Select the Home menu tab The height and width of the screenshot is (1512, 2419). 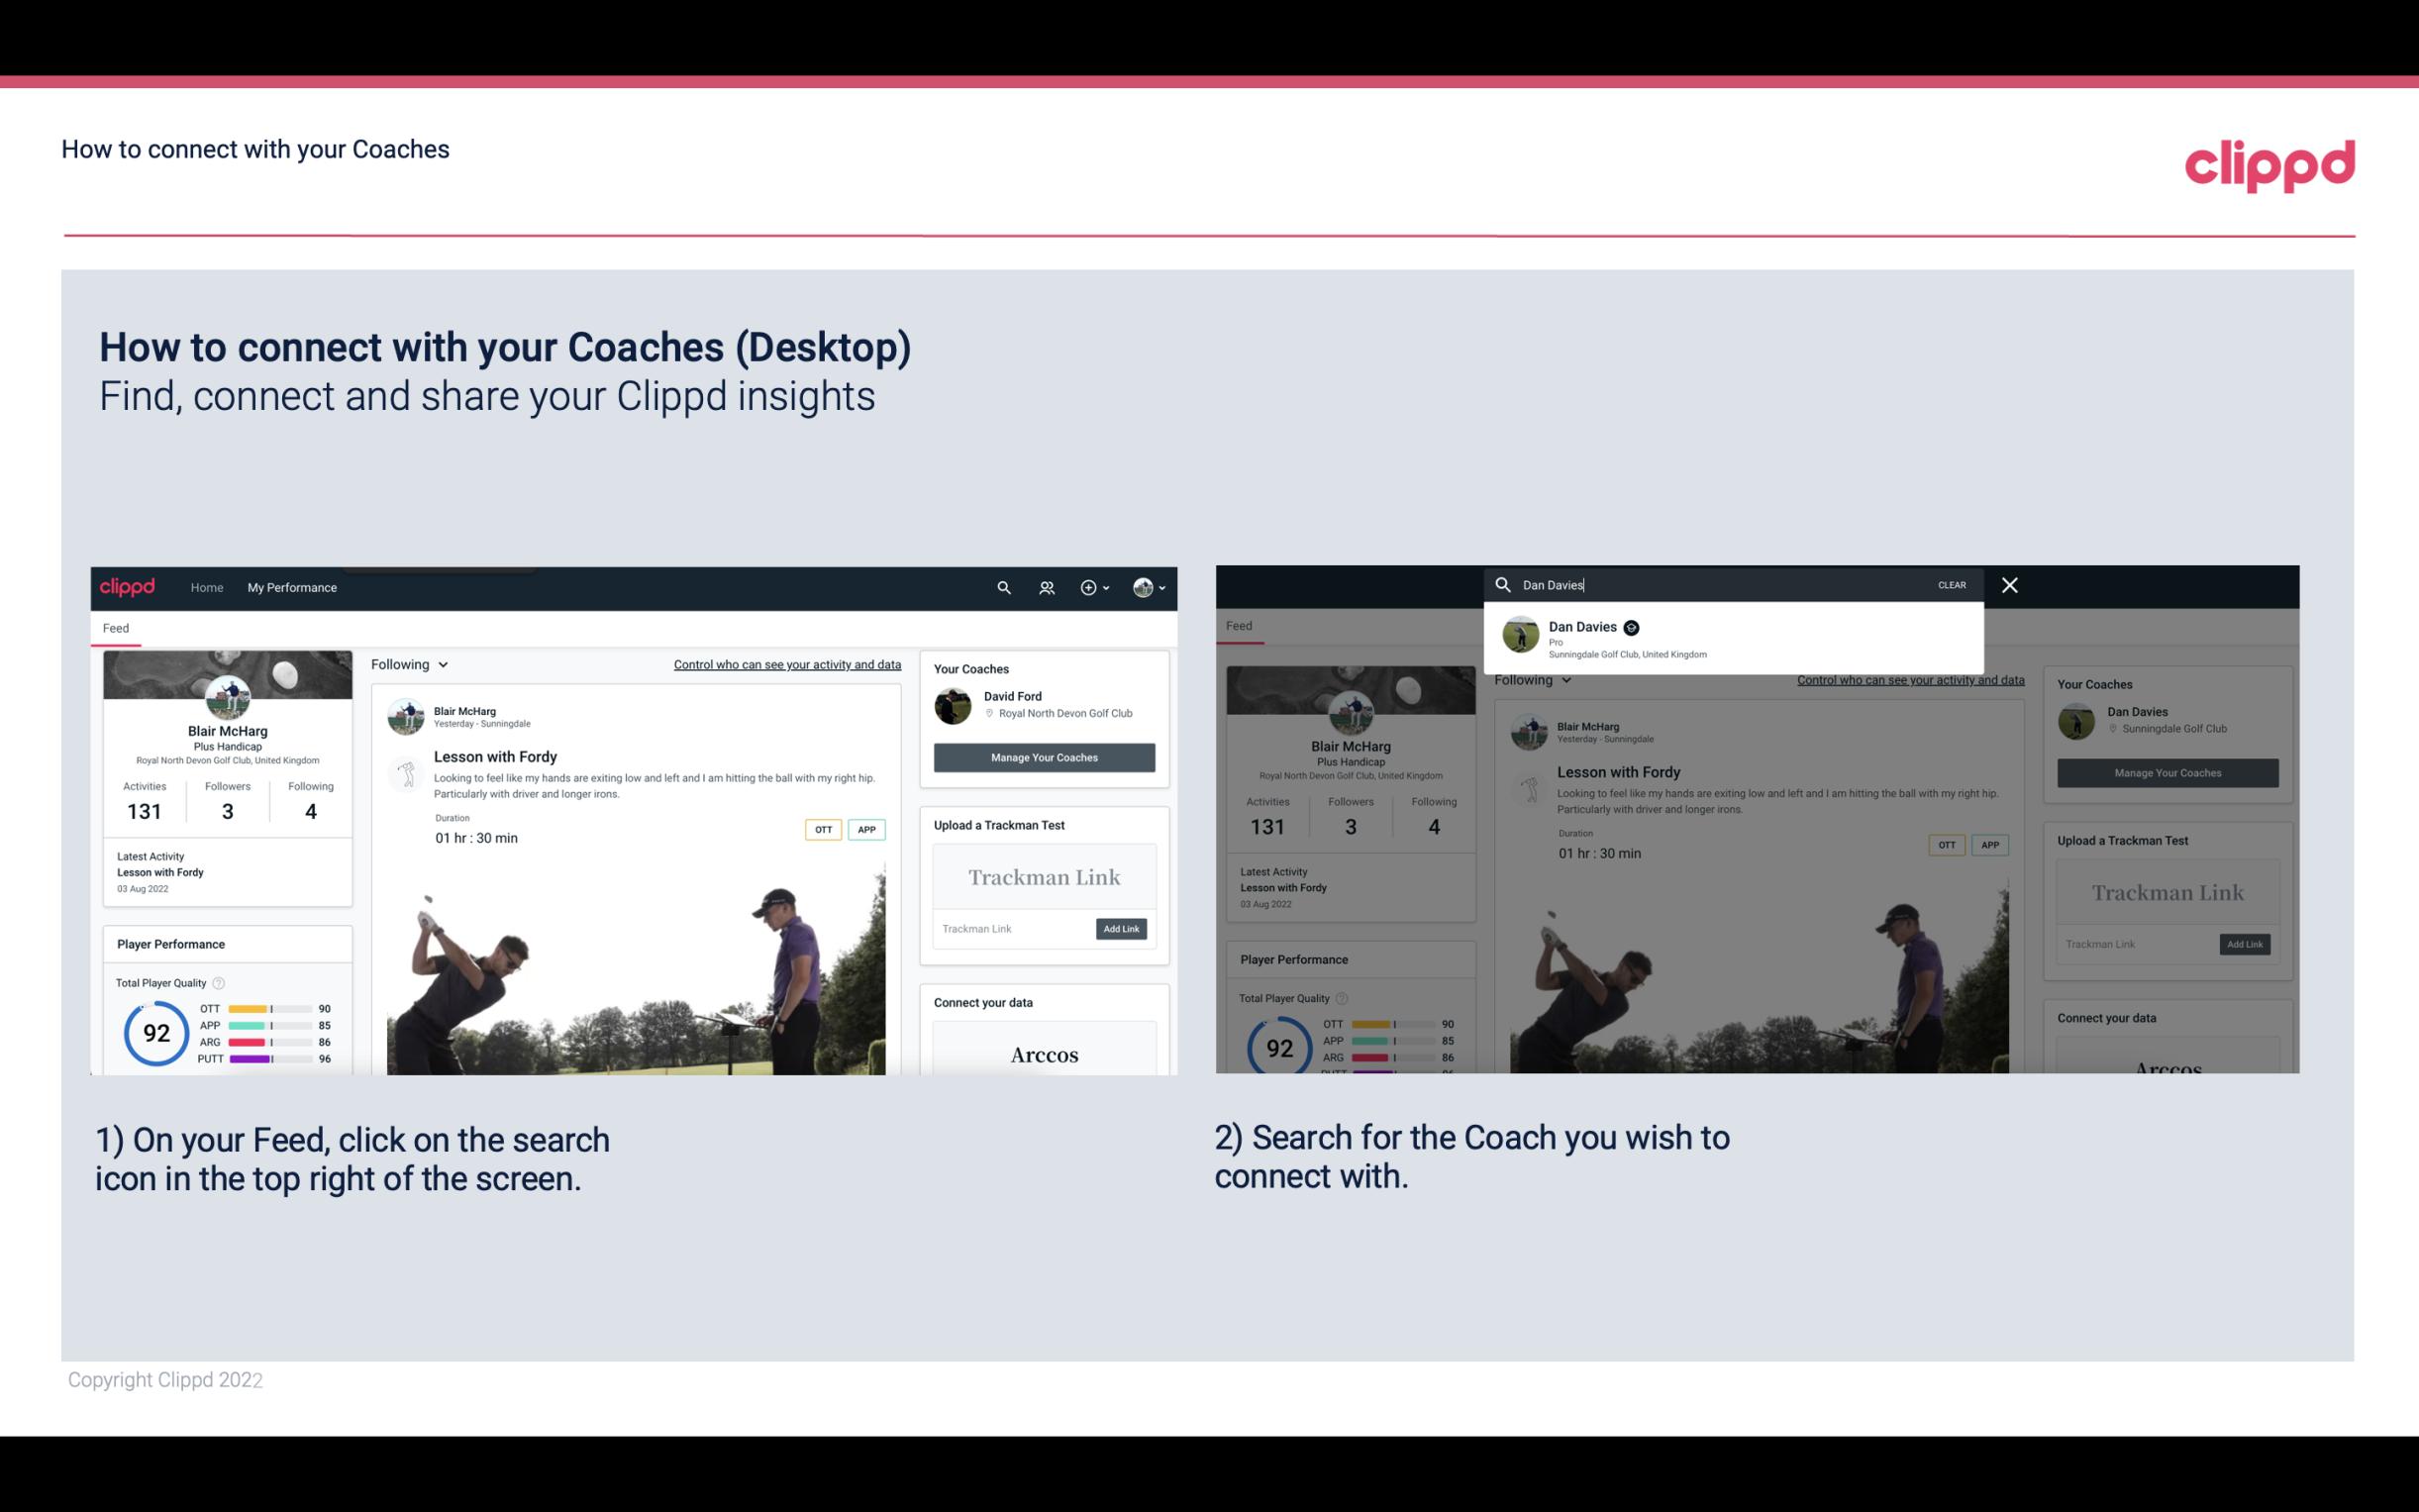207,587
